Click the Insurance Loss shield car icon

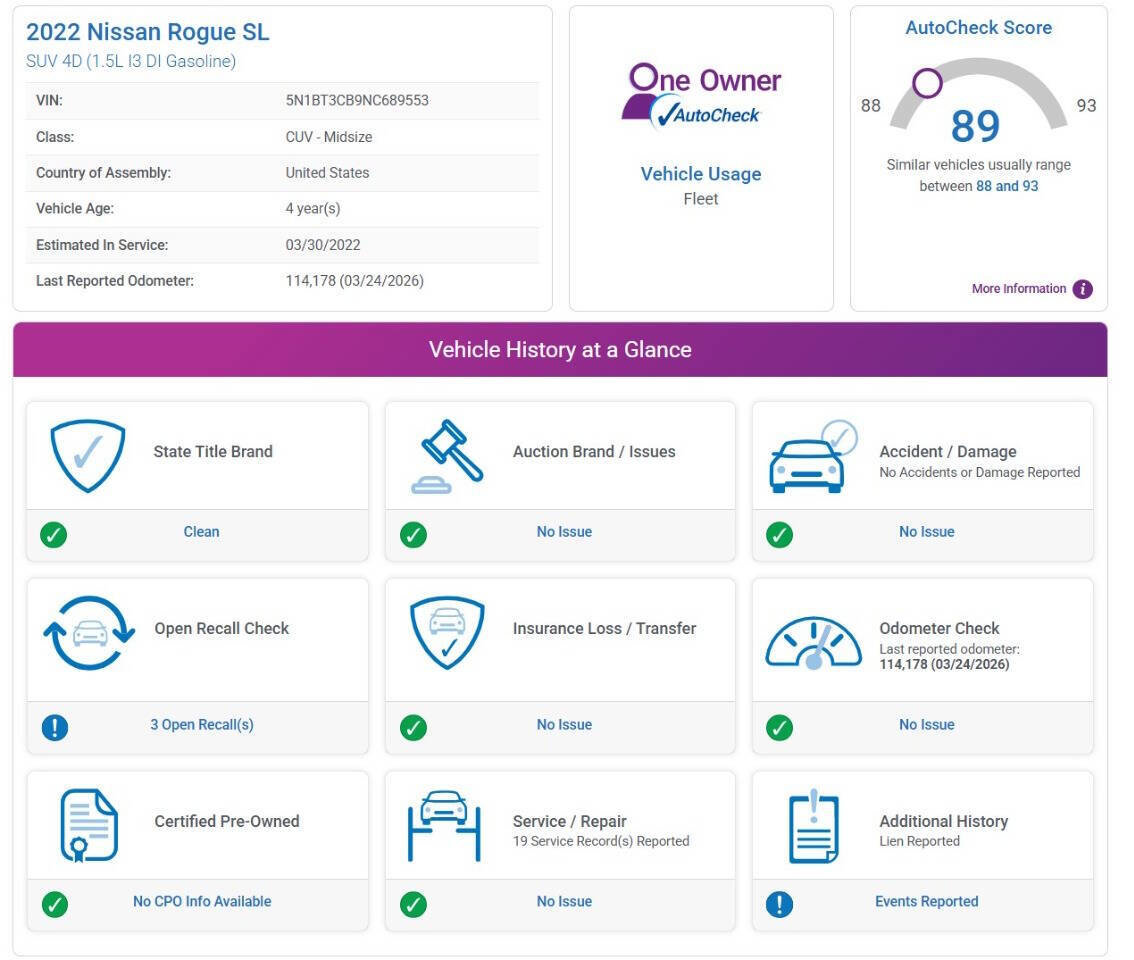[x=447, y=633]
